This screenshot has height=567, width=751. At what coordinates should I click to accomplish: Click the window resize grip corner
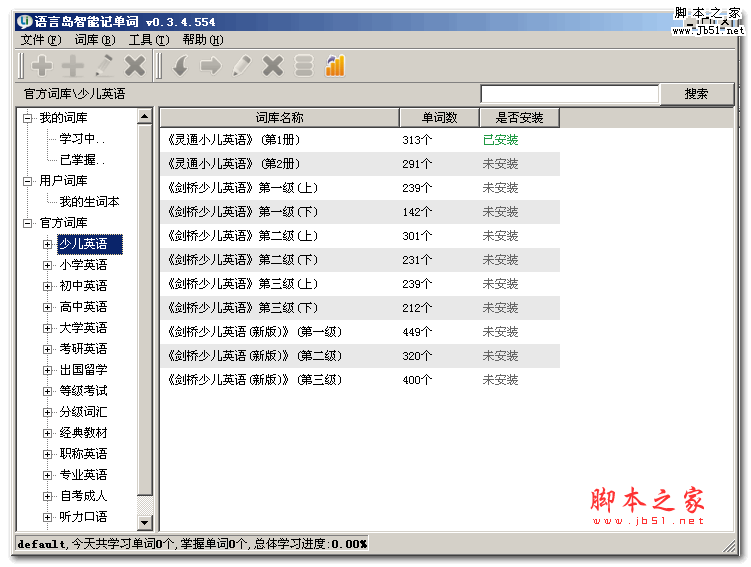point(729,546)
